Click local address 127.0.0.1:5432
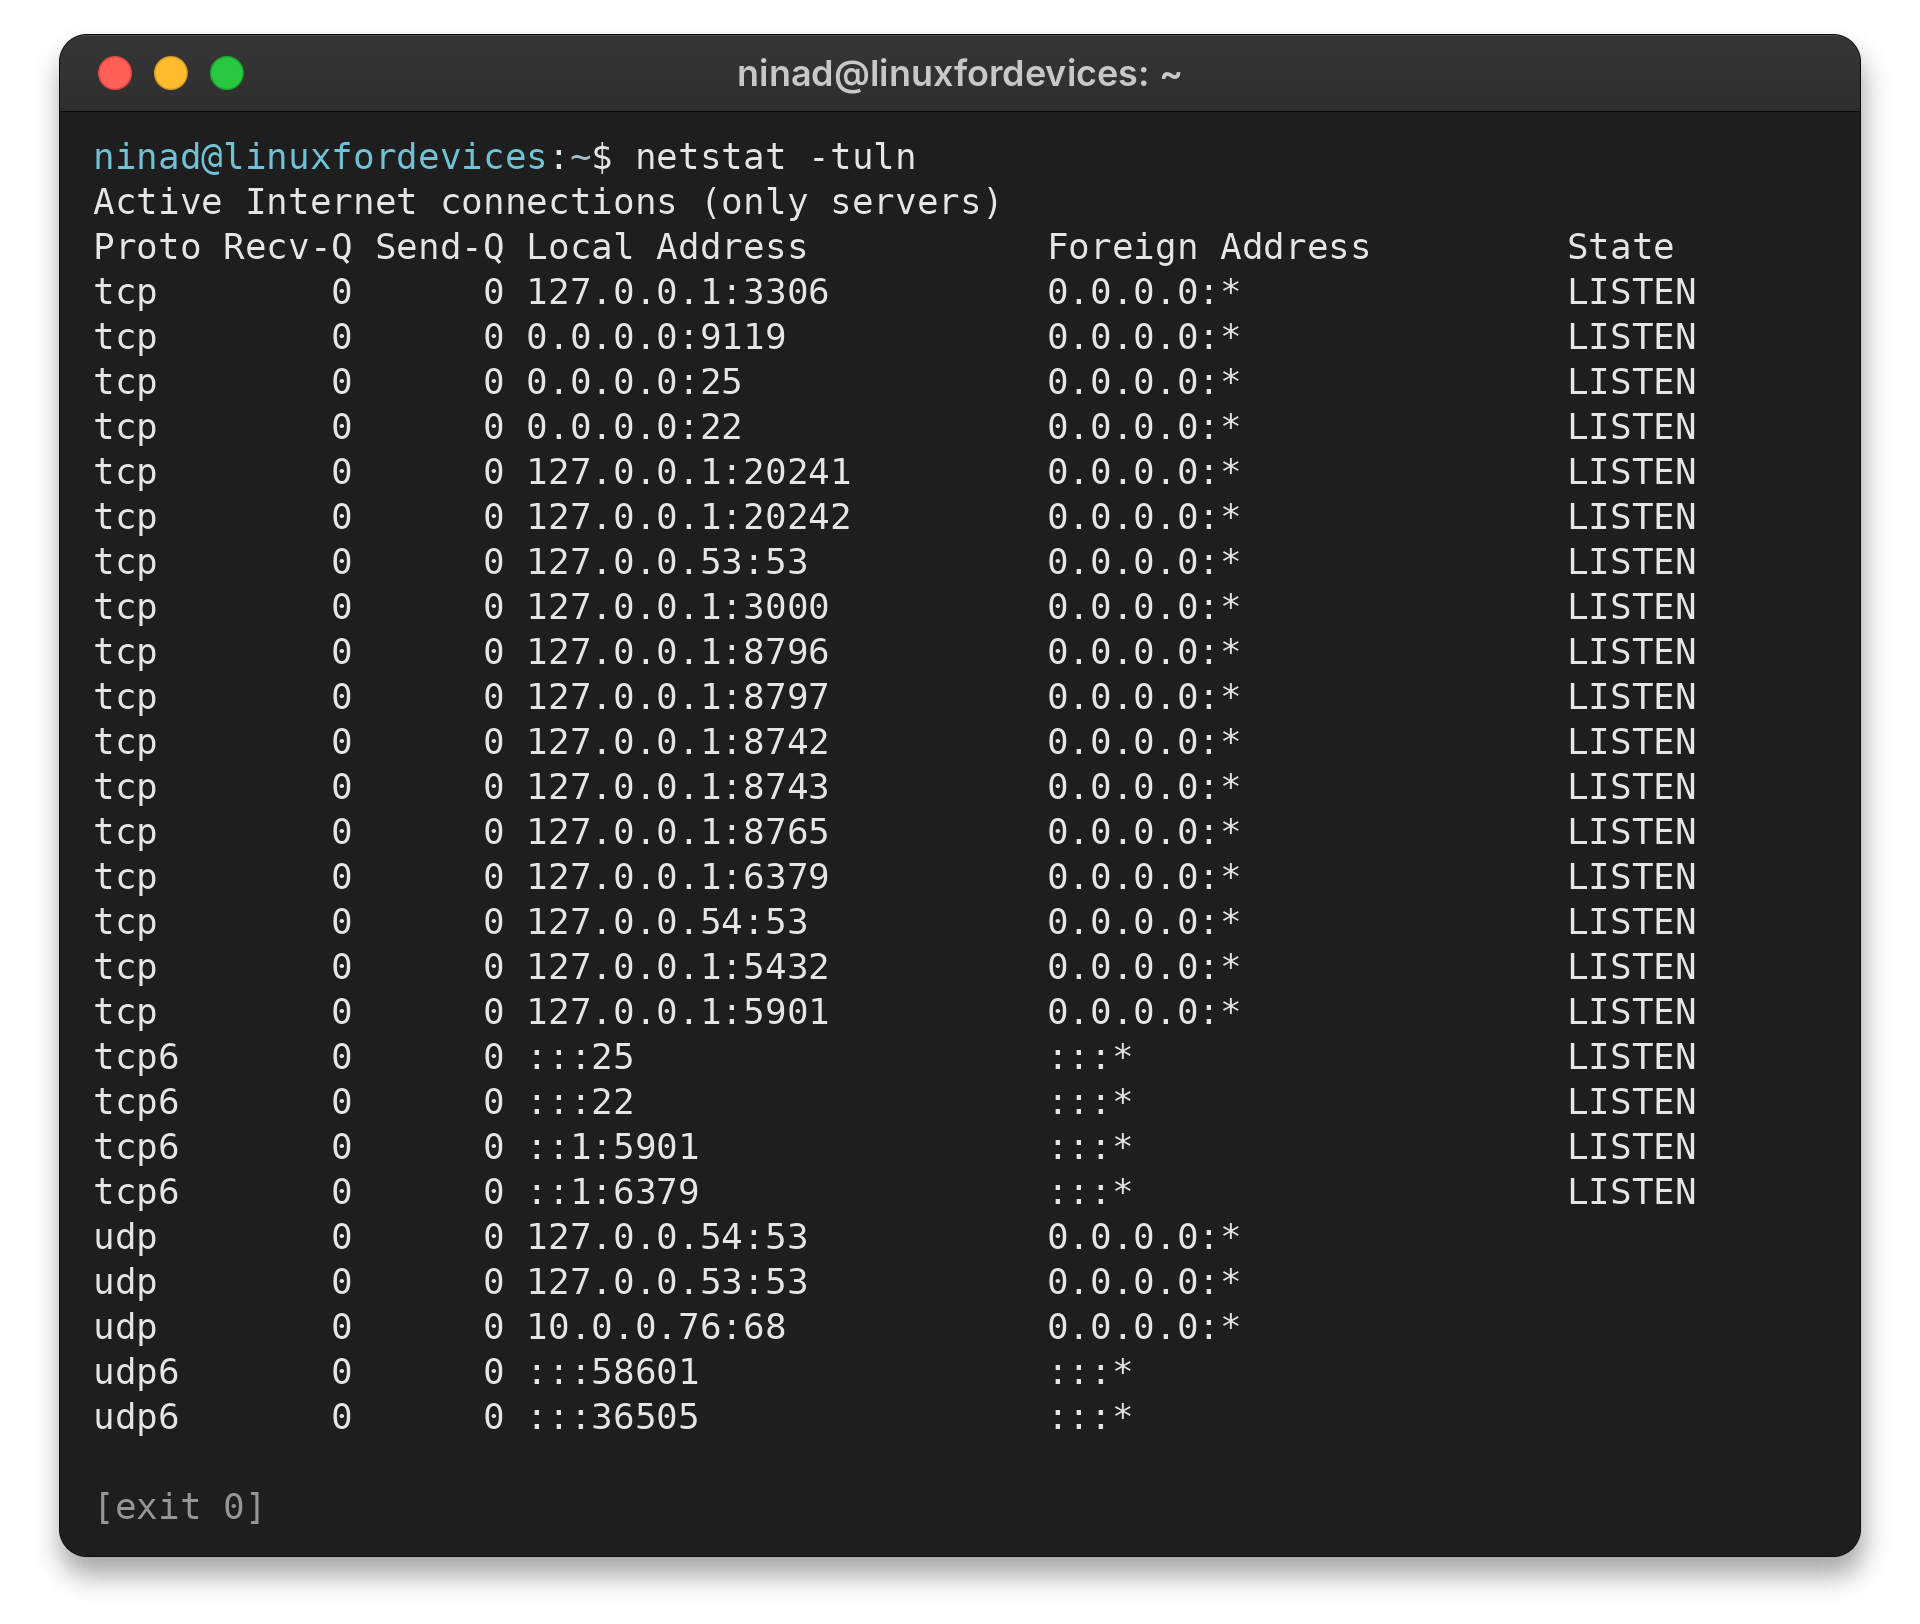The height and width of the screenshot is (1624, 1920). [x=678, y=967]
